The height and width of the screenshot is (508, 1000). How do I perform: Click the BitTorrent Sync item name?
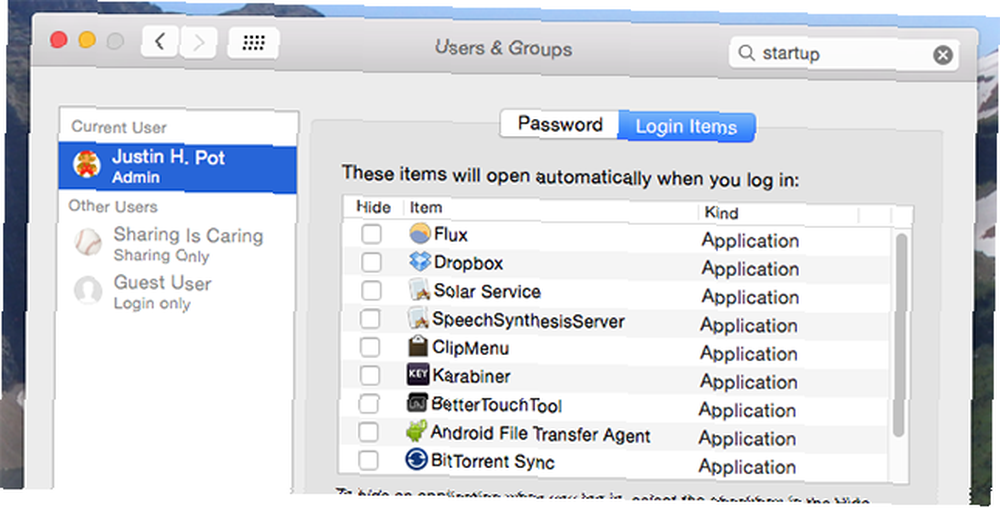click(492, 461)
